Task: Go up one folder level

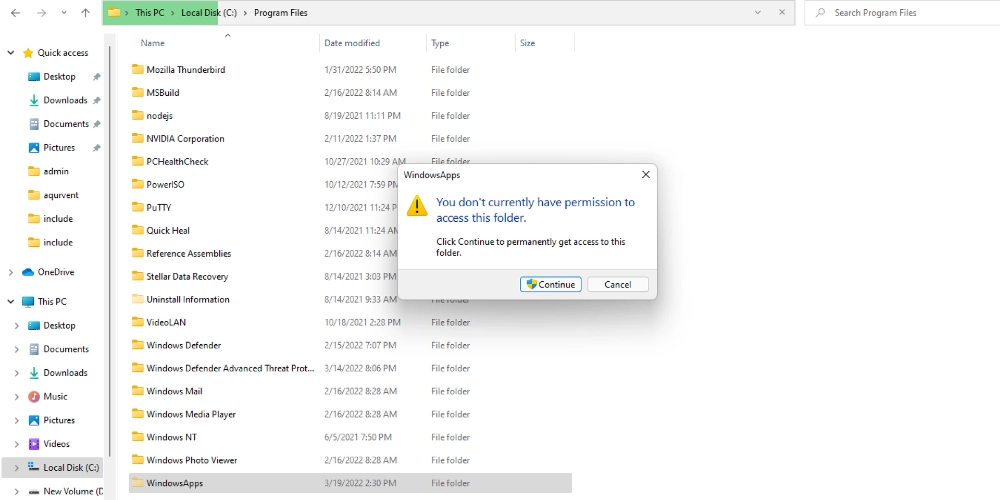Action: (x=85, y=13)
